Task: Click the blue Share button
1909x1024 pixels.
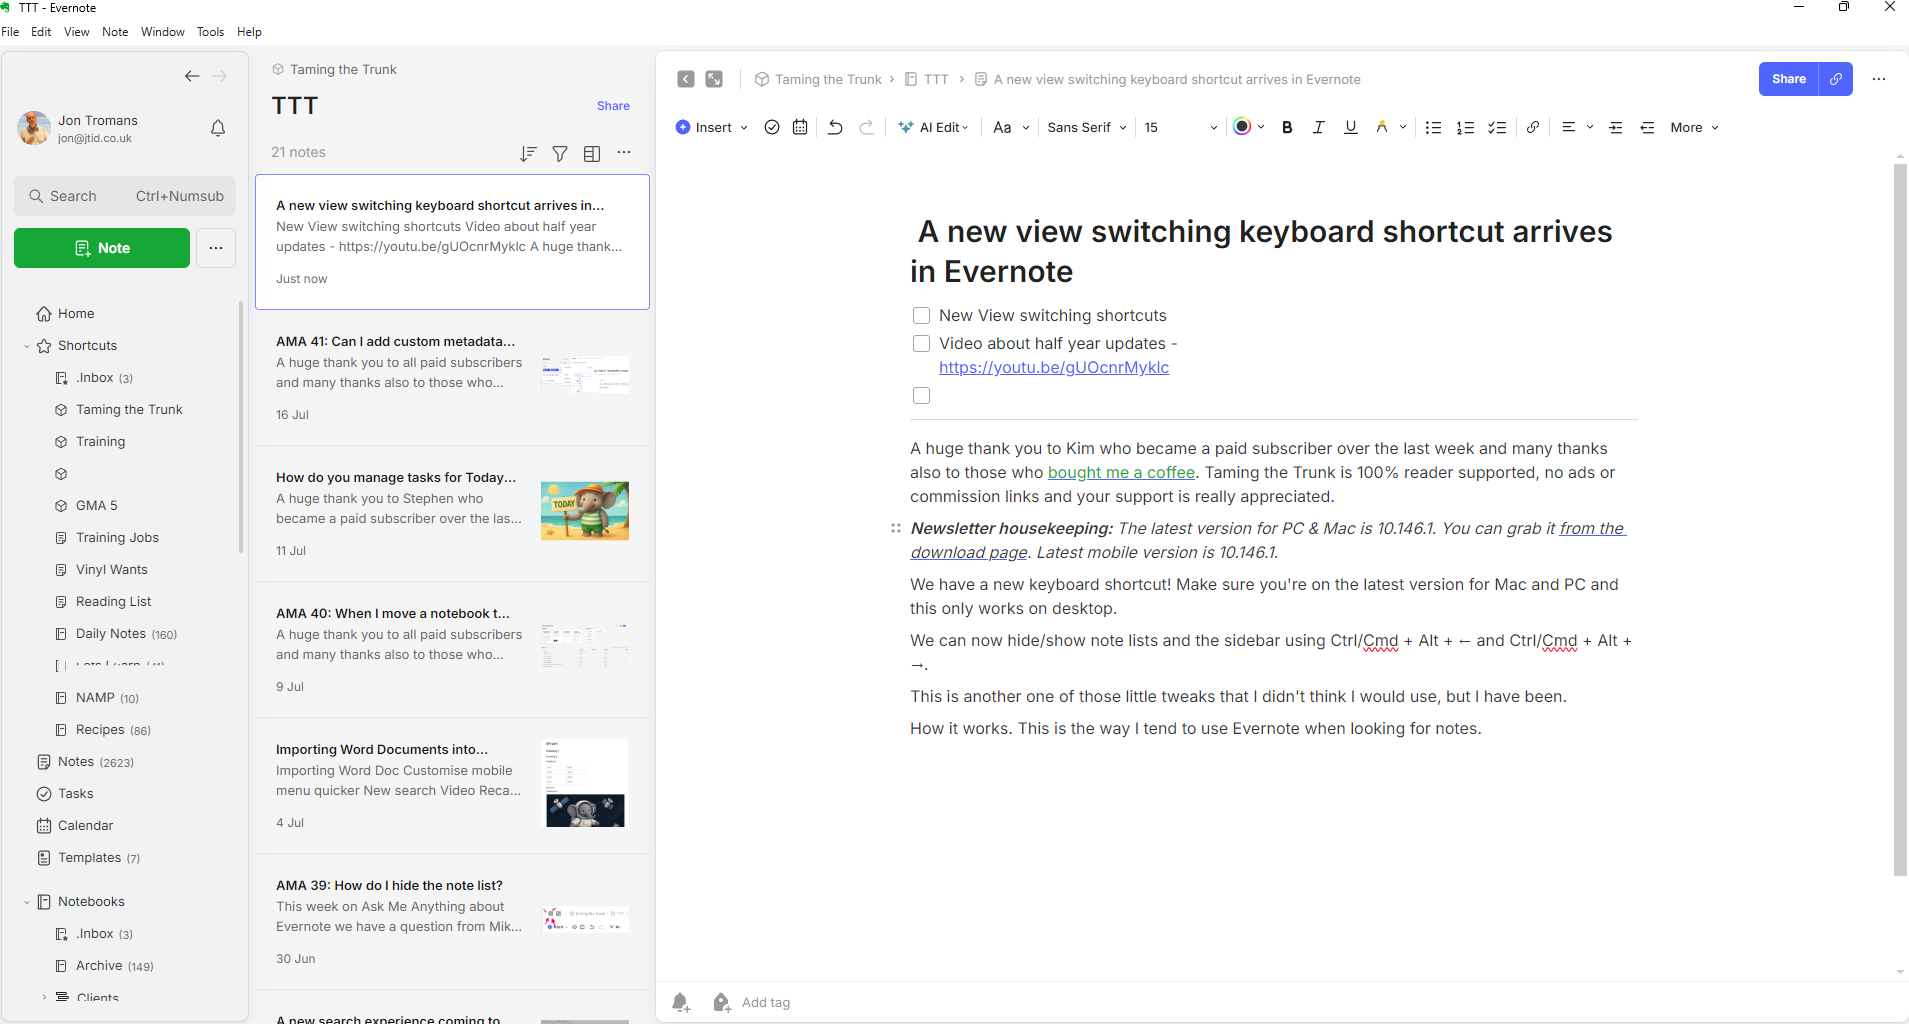Action: click(x=1789, y=79)
